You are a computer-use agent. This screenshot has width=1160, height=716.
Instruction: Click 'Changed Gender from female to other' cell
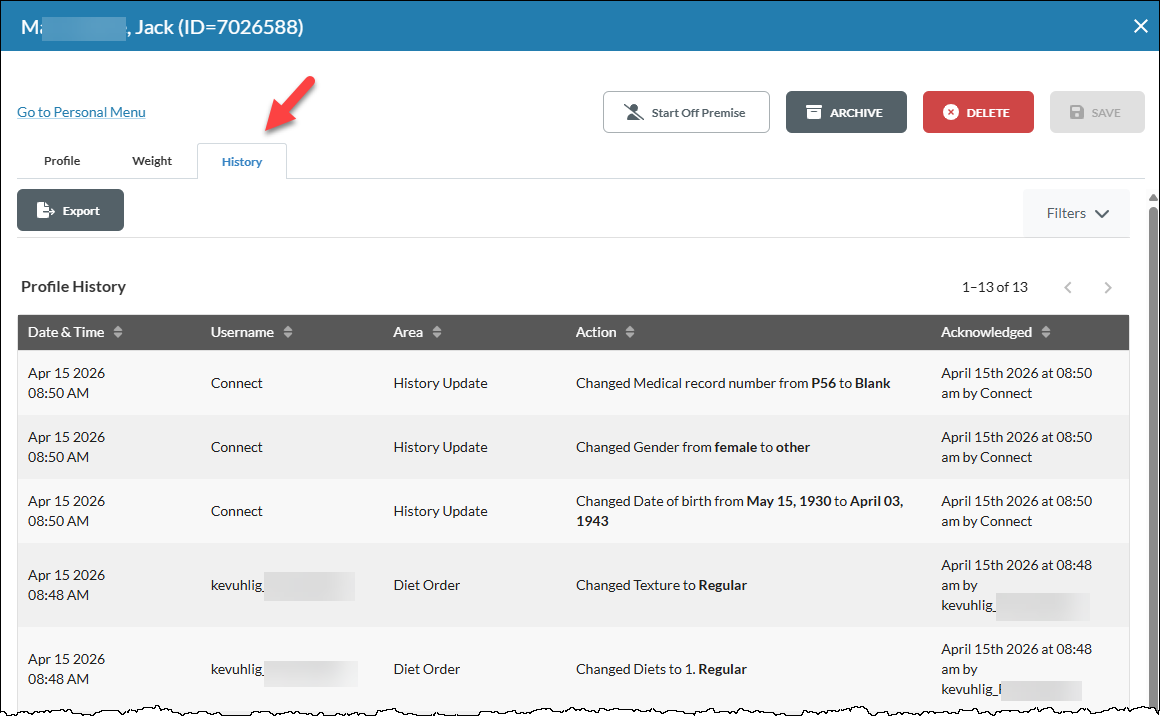click(692, 448)
